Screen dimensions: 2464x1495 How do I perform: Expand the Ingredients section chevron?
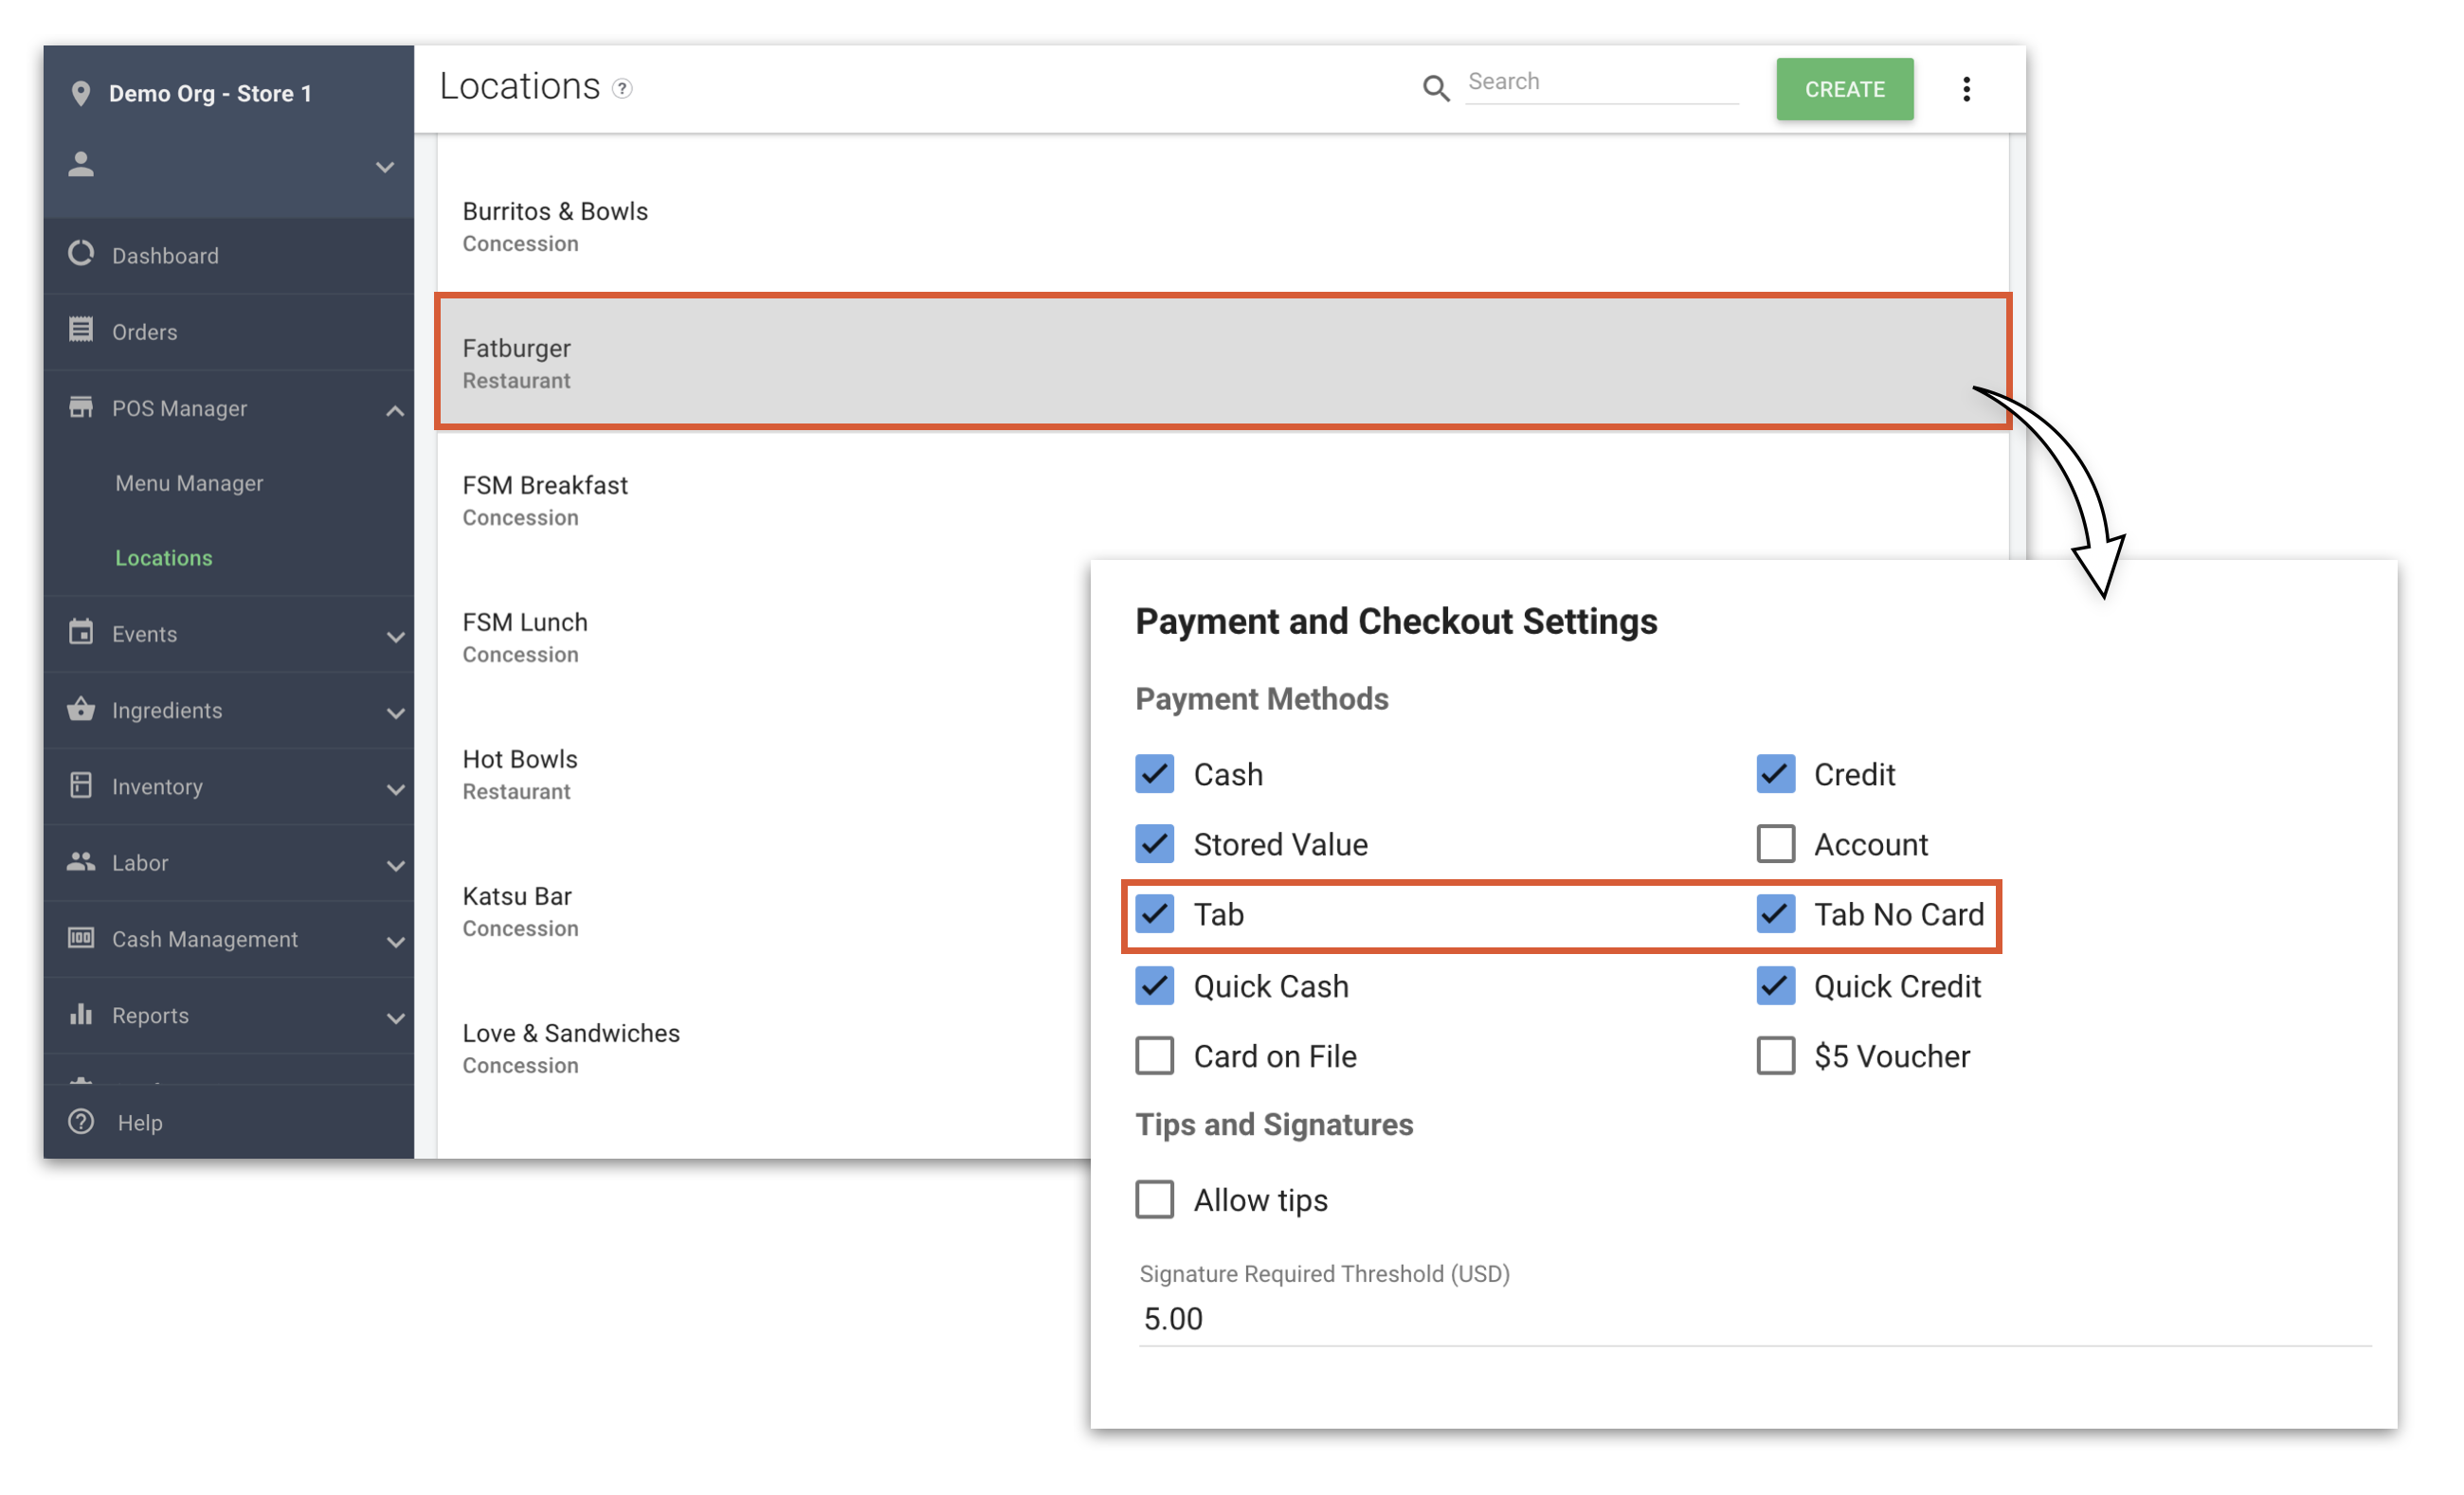point(396,713)
